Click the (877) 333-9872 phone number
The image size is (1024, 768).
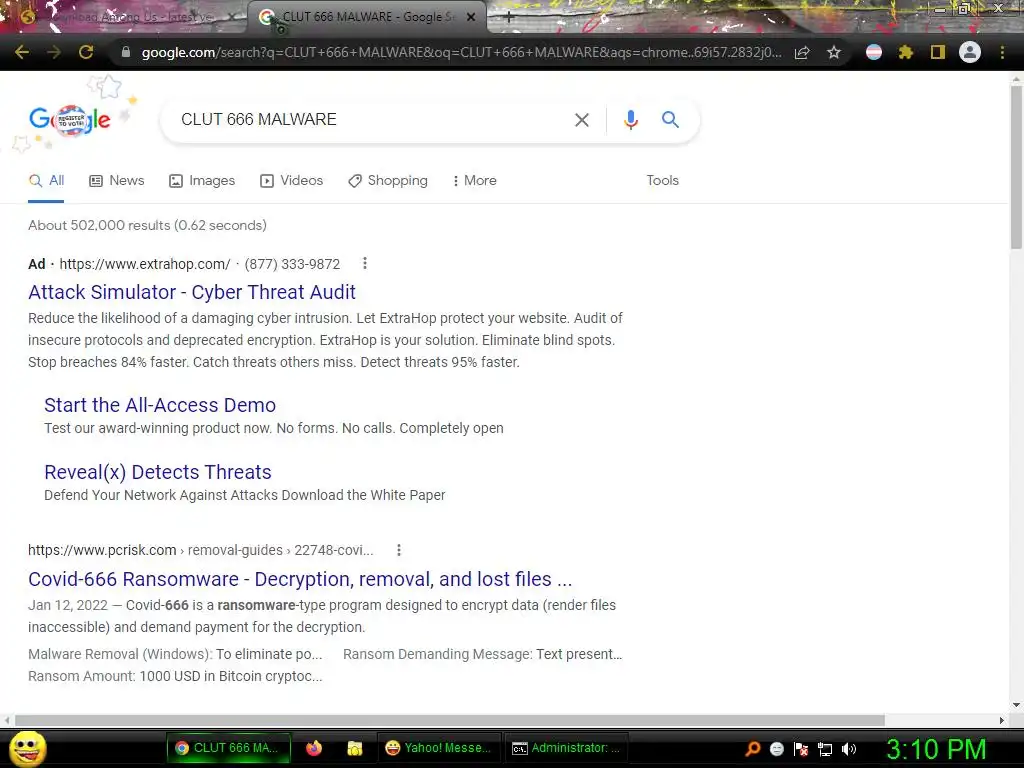pyautogui.click(x=292, y=264)
